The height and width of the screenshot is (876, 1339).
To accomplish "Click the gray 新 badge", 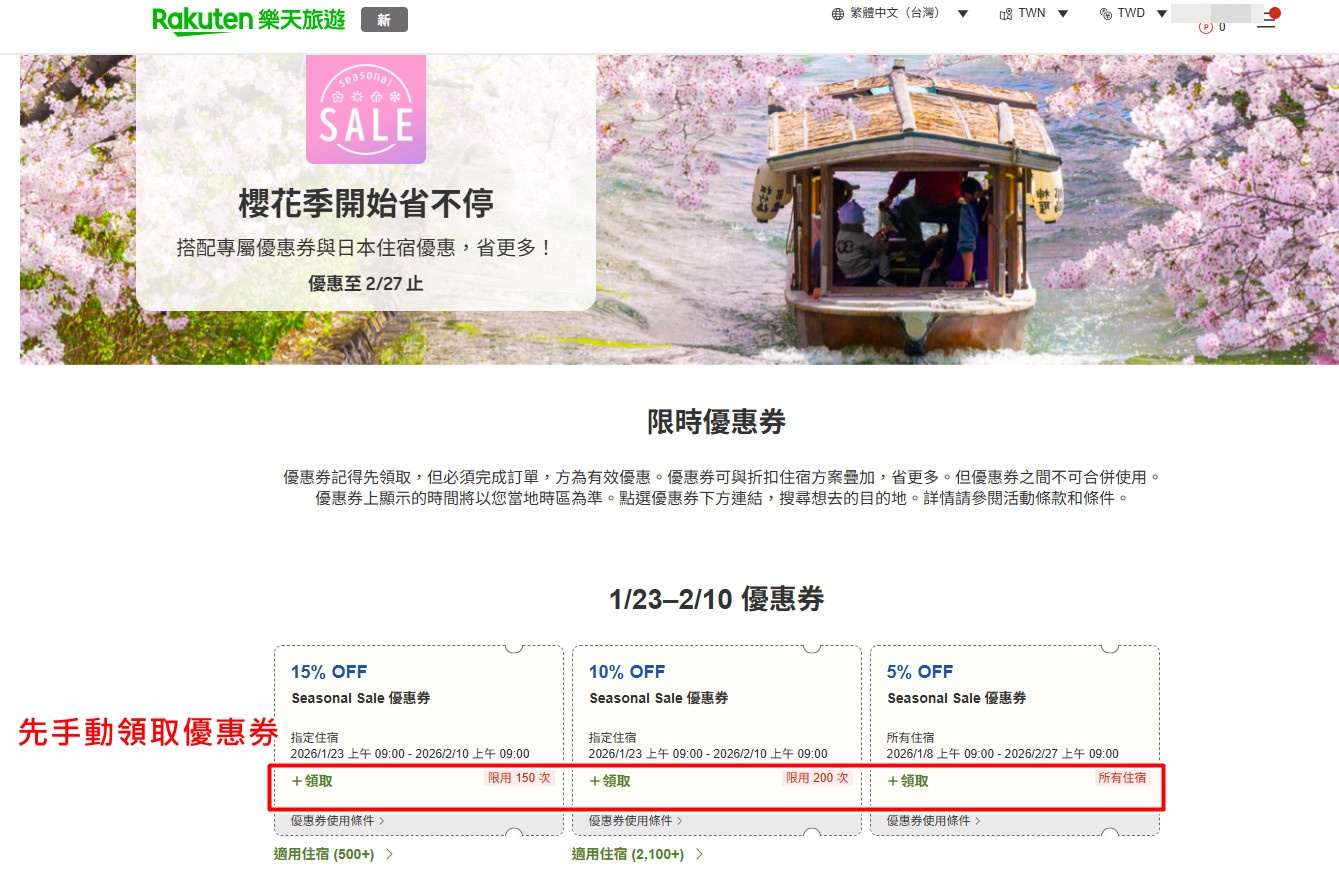I will click(x=384, y=20).
